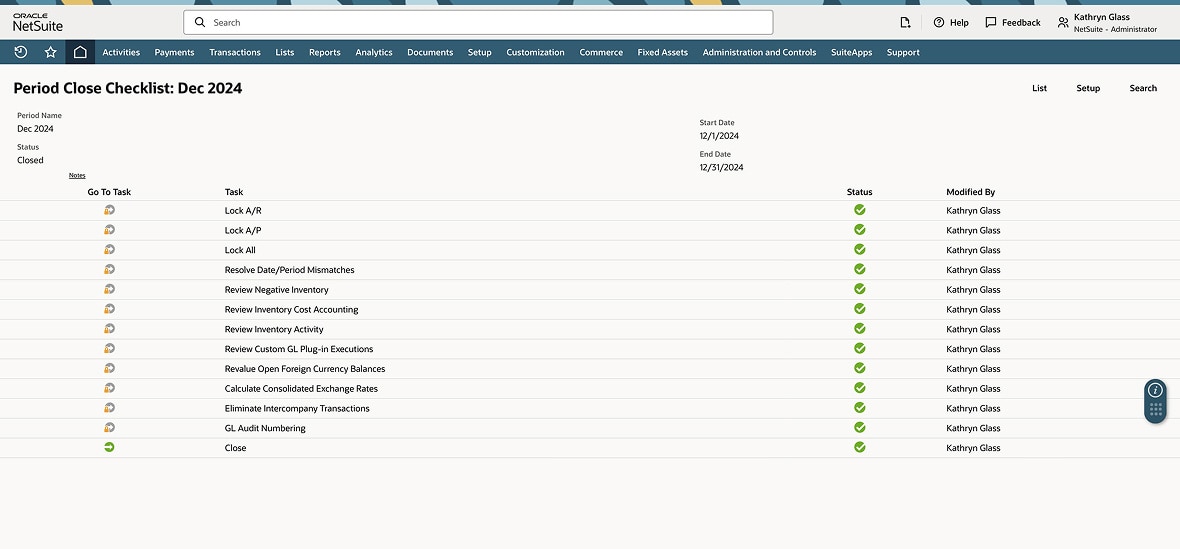Expand the Transactions menu

click(x=235, y=52)
